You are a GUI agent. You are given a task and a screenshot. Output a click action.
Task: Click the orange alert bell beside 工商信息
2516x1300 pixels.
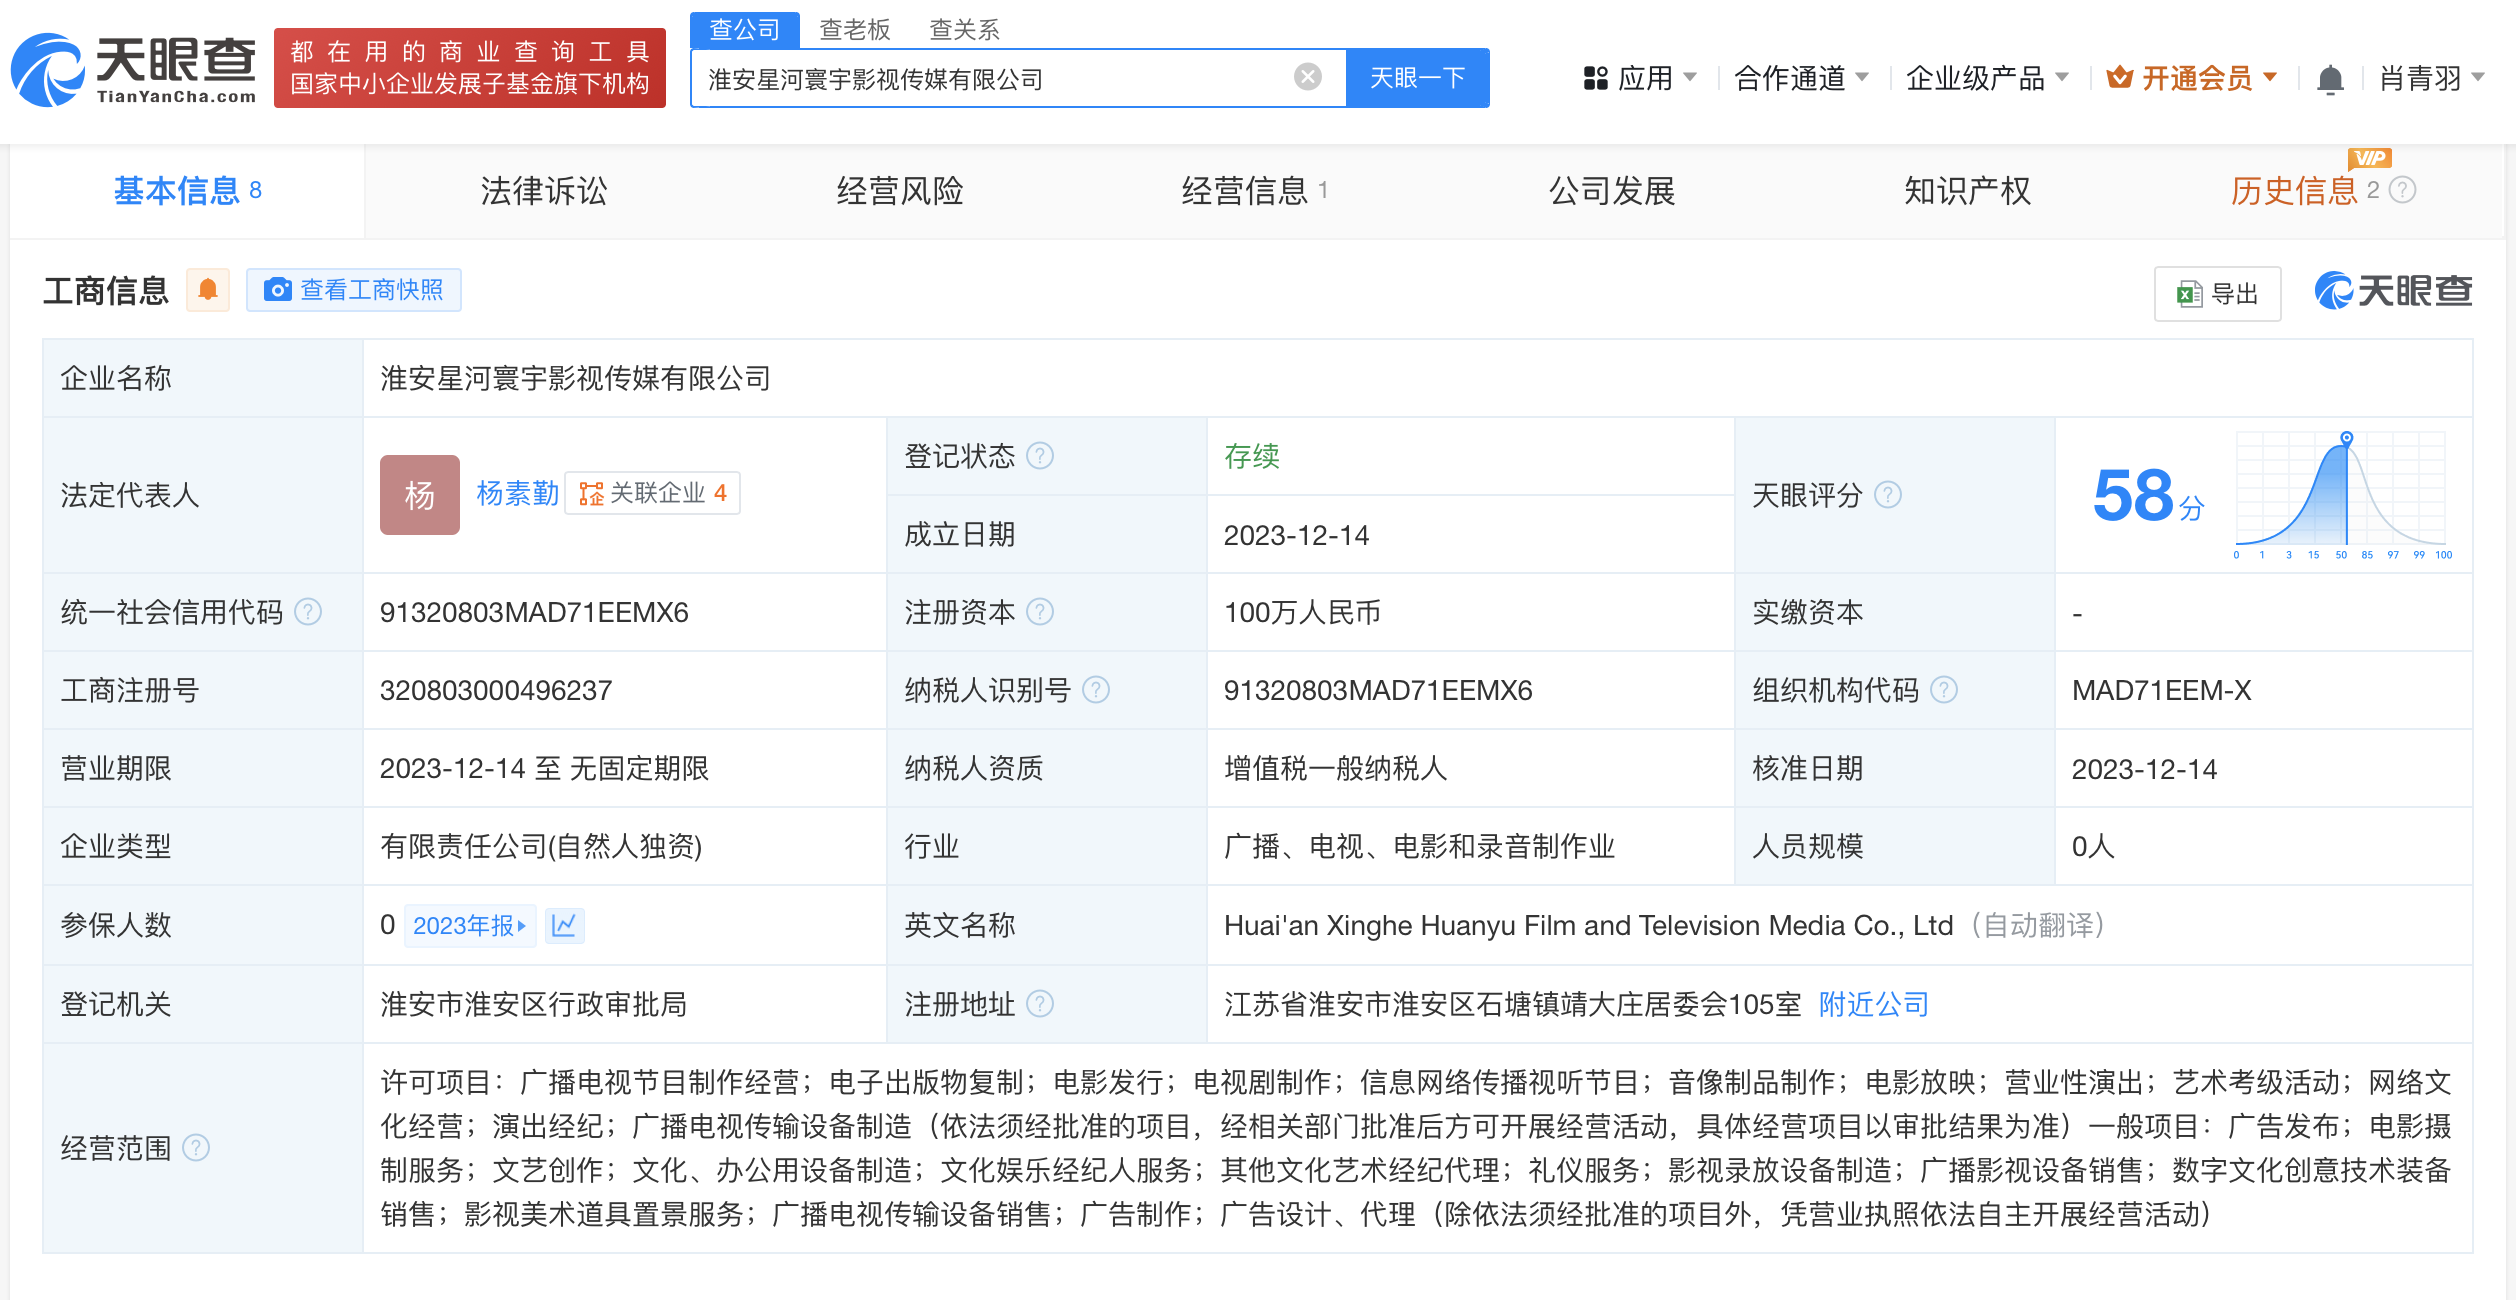(208, 290)
